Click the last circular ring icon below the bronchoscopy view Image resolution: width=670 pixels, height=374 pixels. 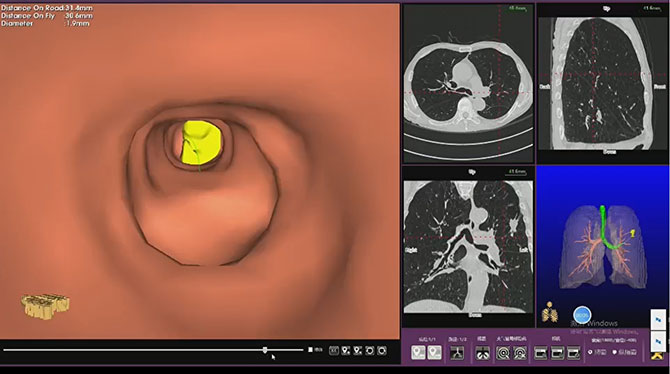(x=382, y=350)
